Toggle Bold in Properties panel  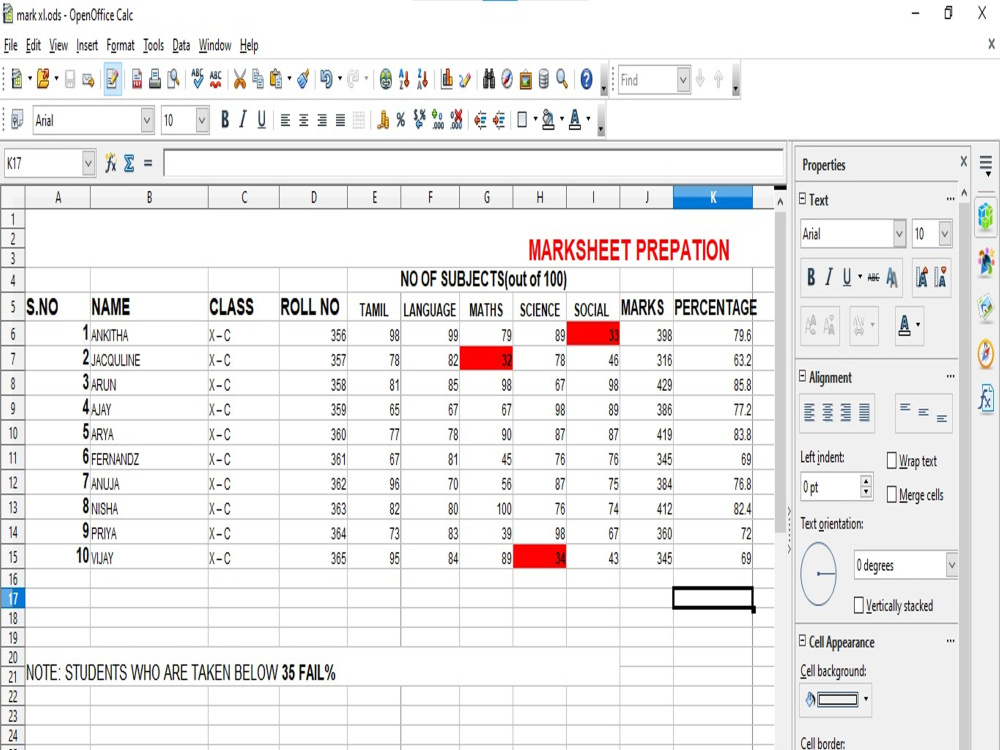811,277
